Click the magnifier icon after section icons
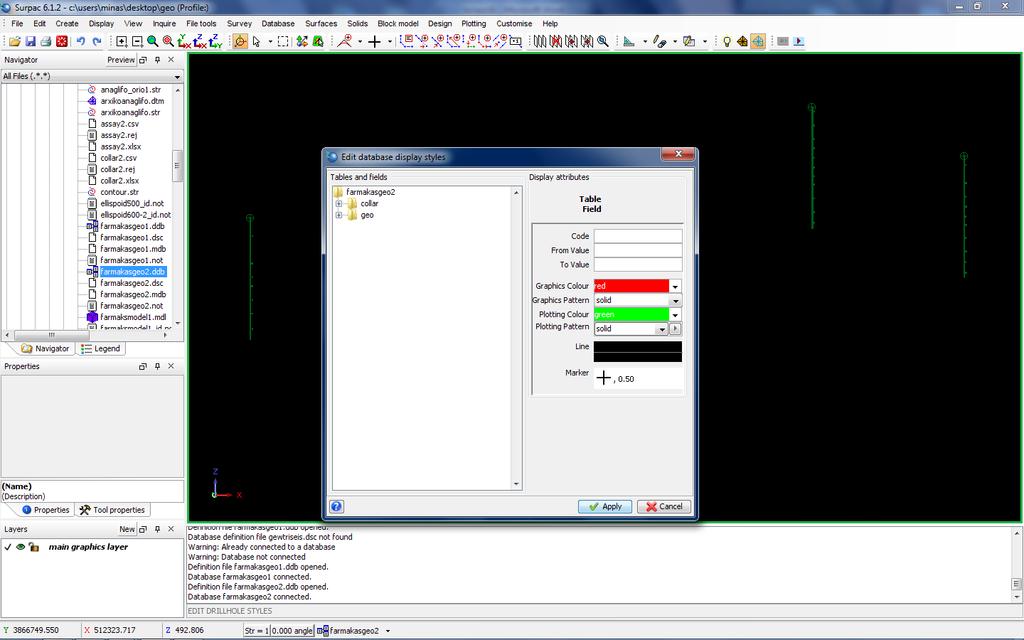The height and width of the screenshot is (640, 1024). click(603, 41)
